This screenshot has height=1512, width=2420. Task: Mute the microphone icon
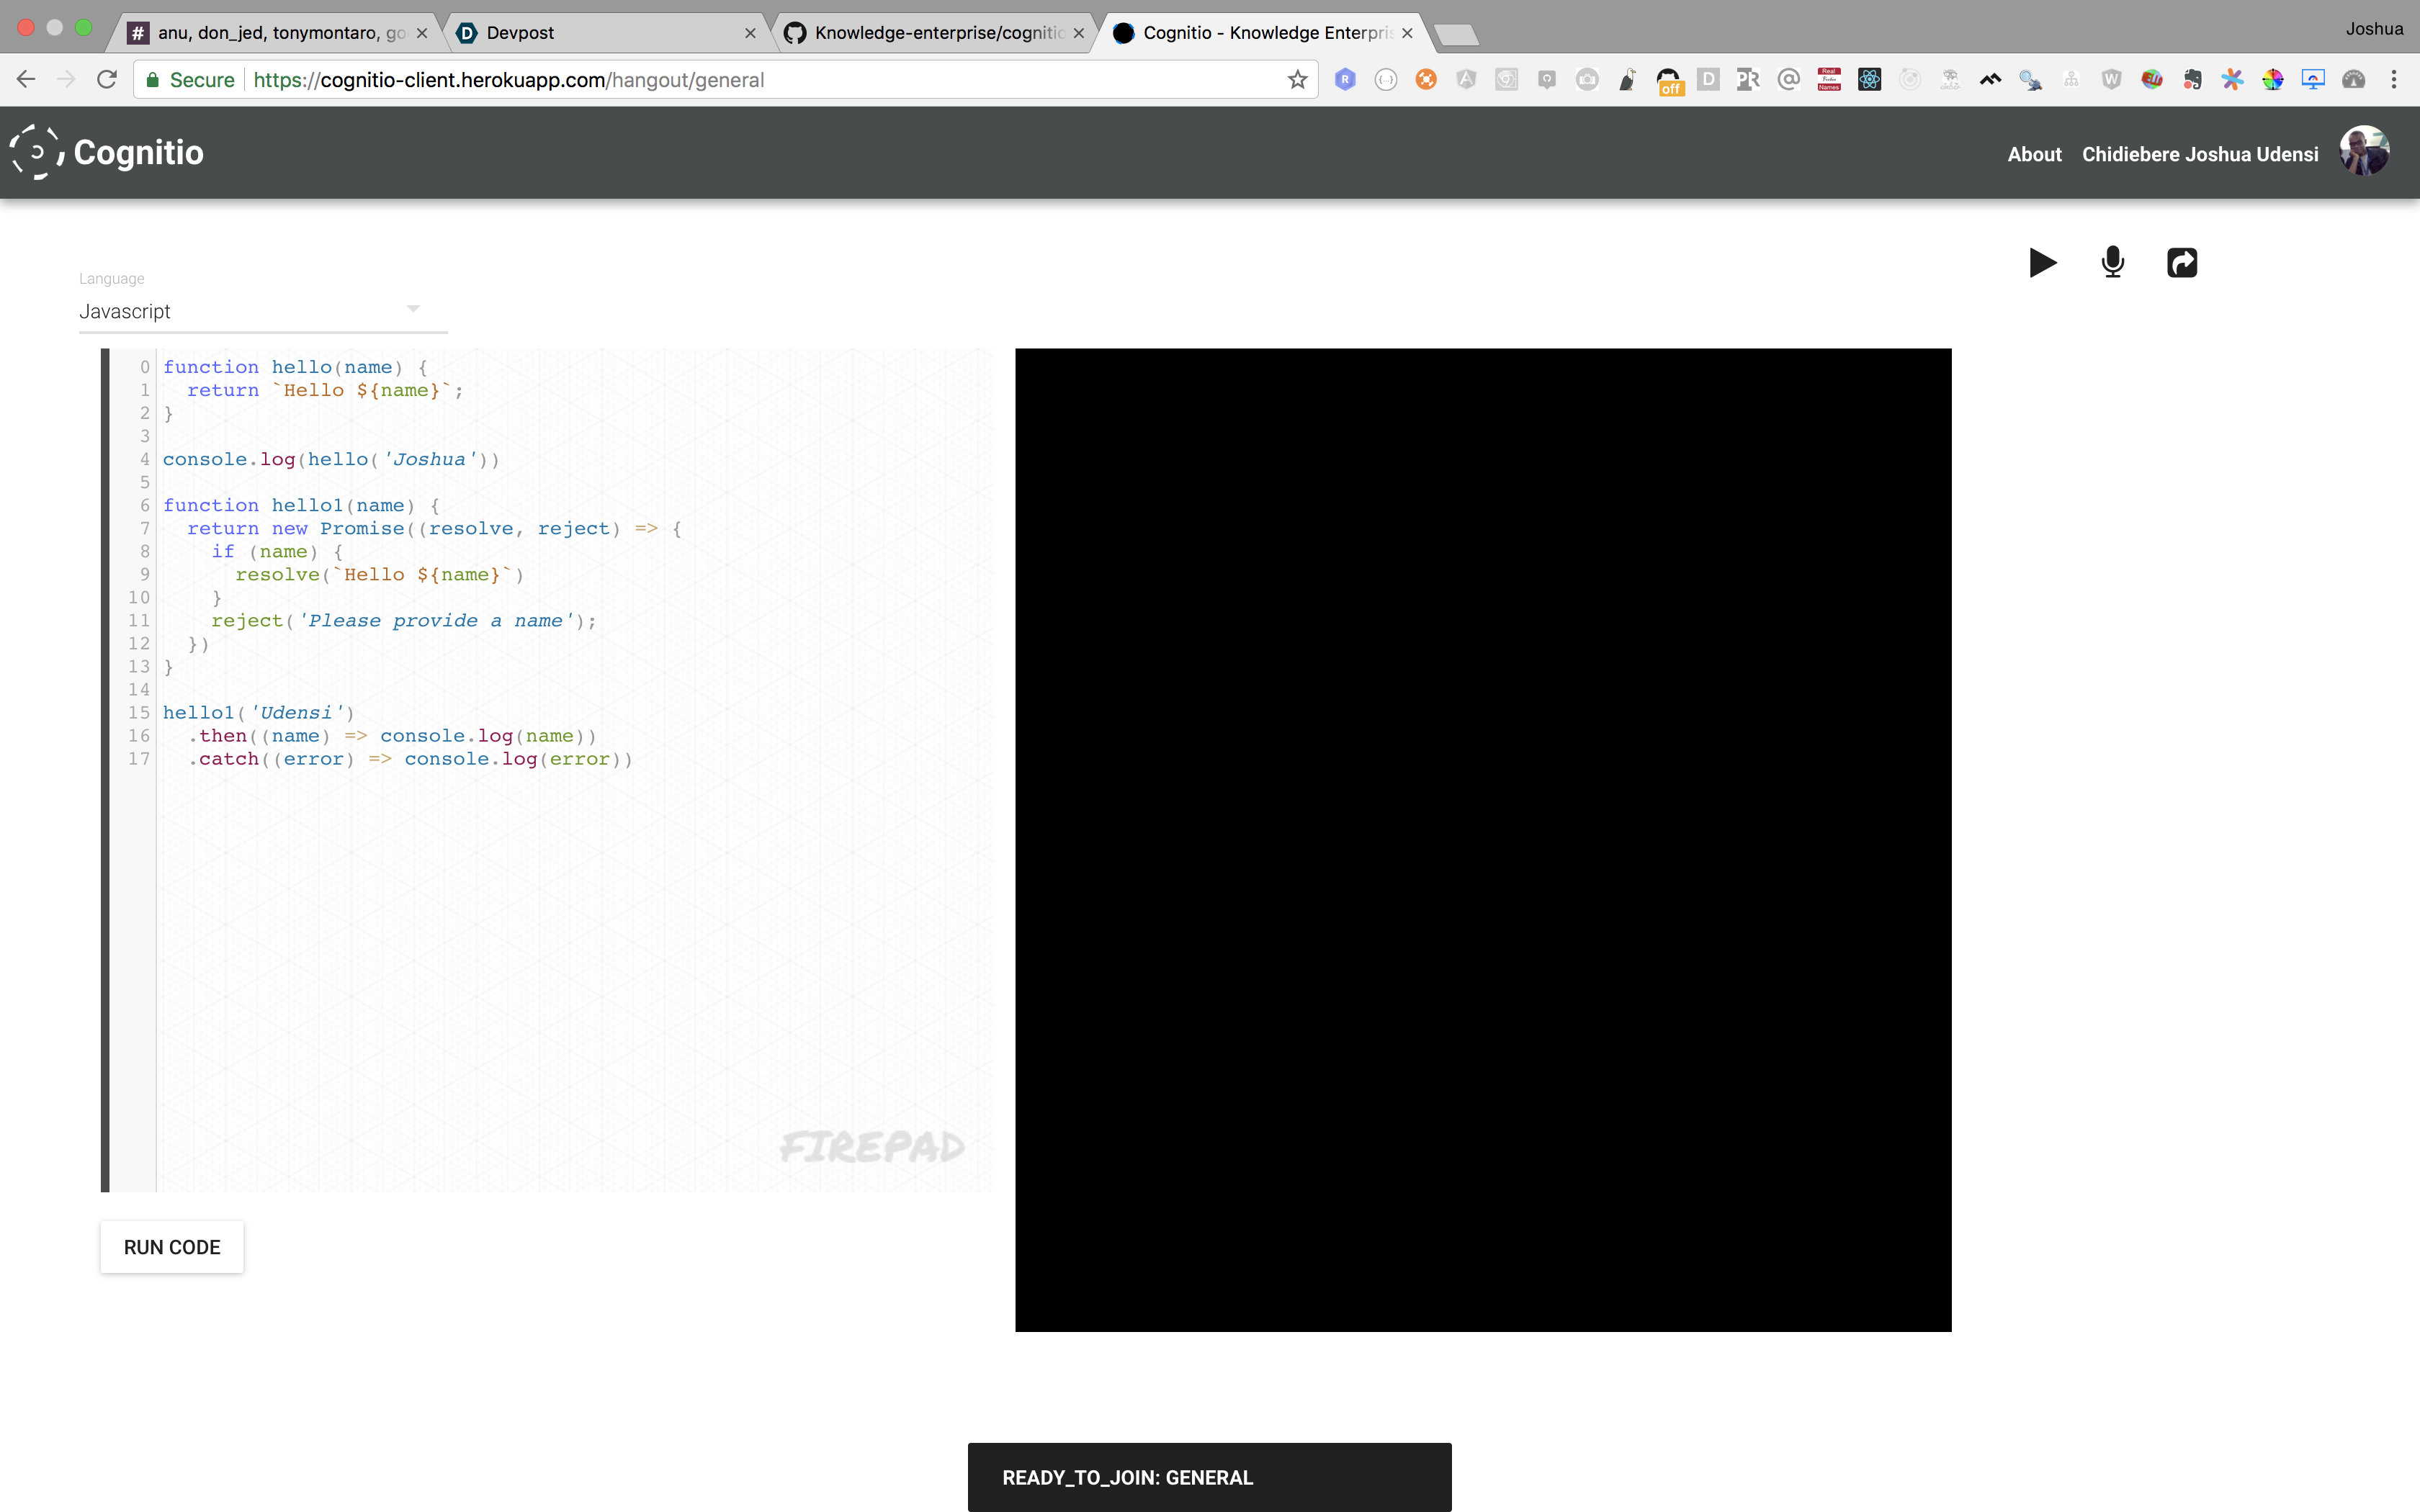pyautogui.click(x=2112, y=263)
